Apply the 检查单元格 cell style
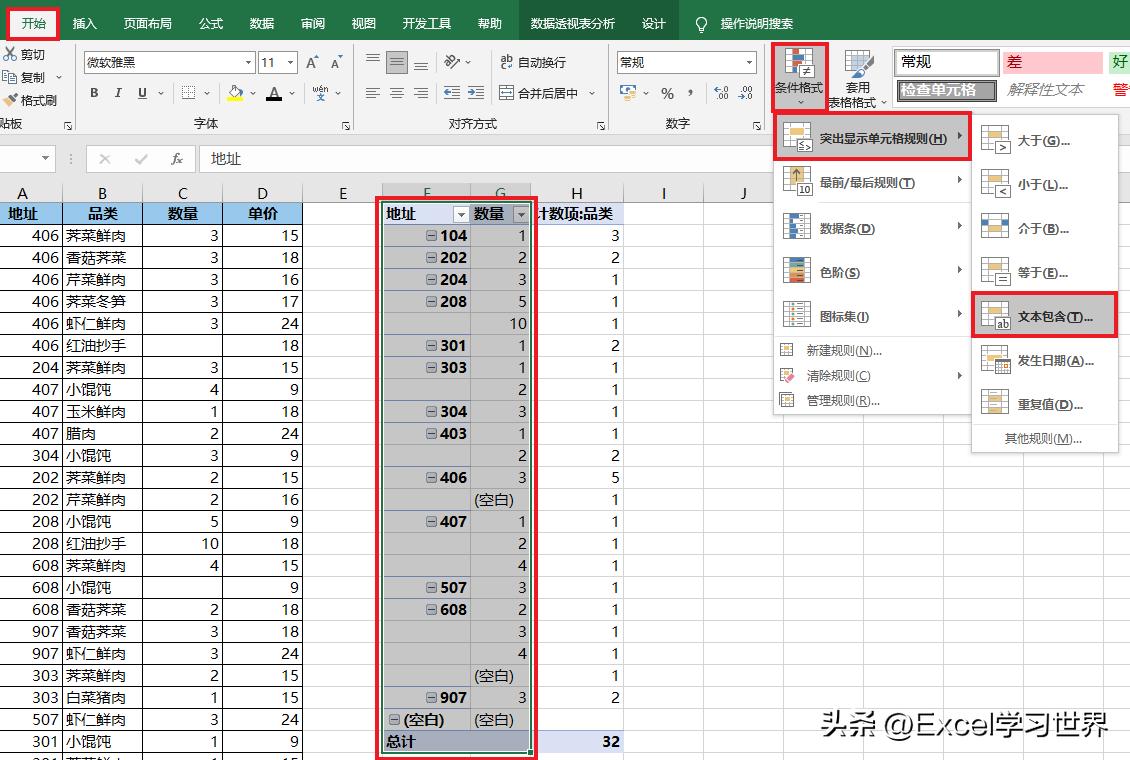The width and height of the screenshot is (1130, 760). click(945, 90)
